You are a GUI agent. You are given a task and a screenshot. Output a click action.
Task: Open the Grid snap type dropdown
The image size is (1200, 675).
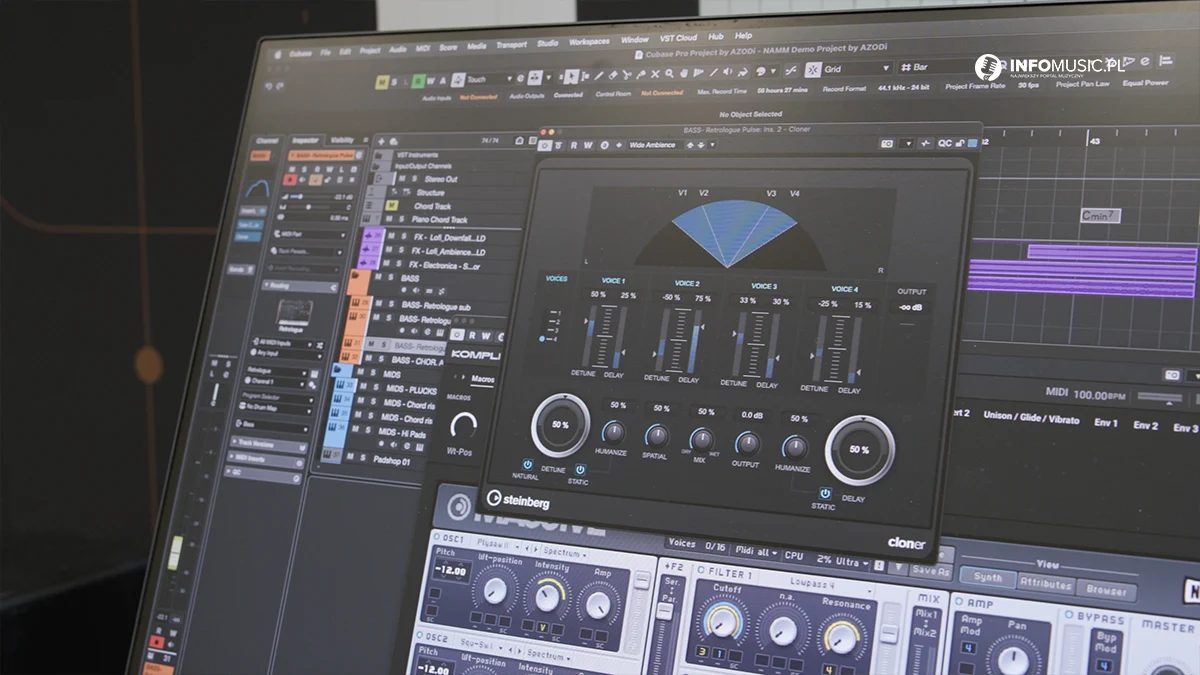855,69
